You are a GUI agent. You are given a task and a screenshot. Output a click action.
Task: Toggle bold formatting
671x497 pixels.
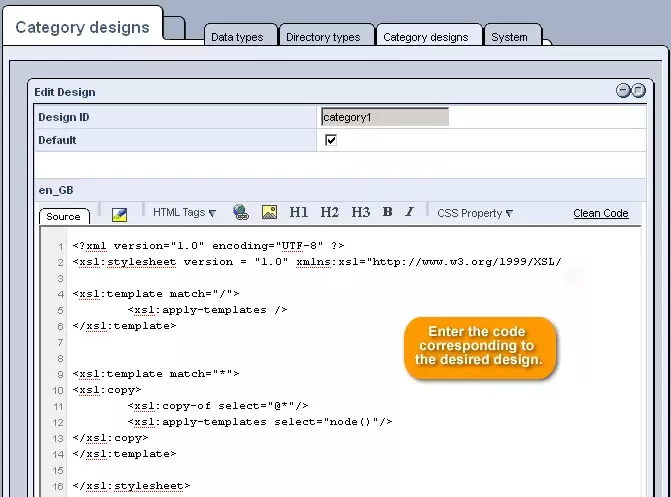[387, 213]
